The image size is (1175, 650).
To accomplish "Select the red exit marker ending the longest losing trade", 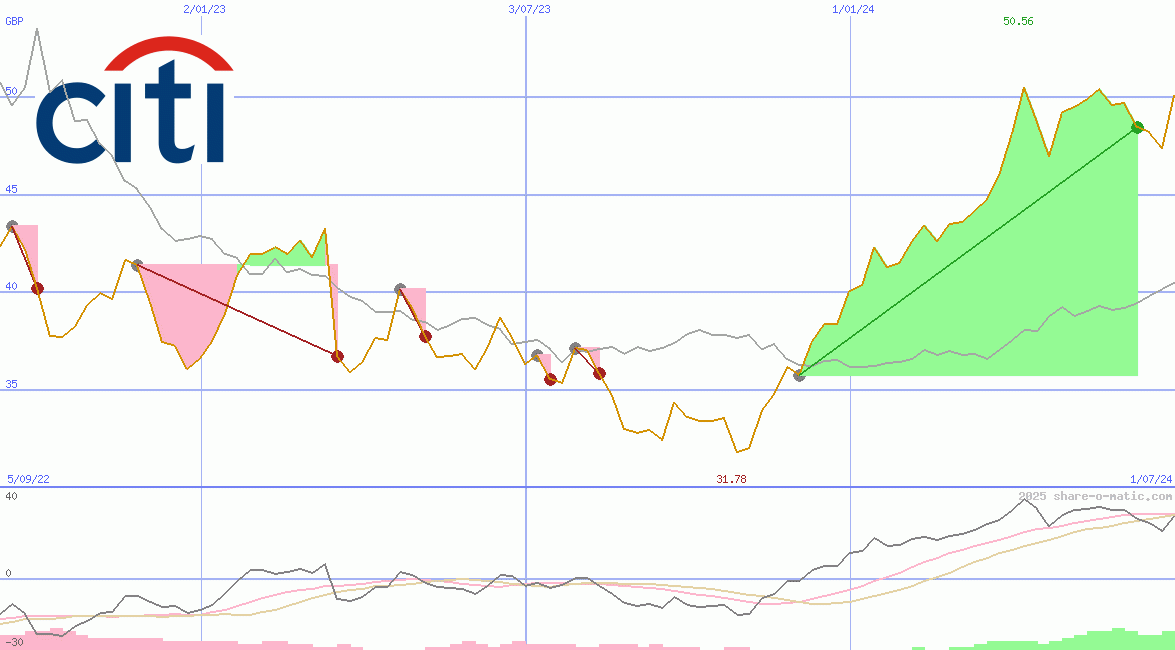I will 337,356.
